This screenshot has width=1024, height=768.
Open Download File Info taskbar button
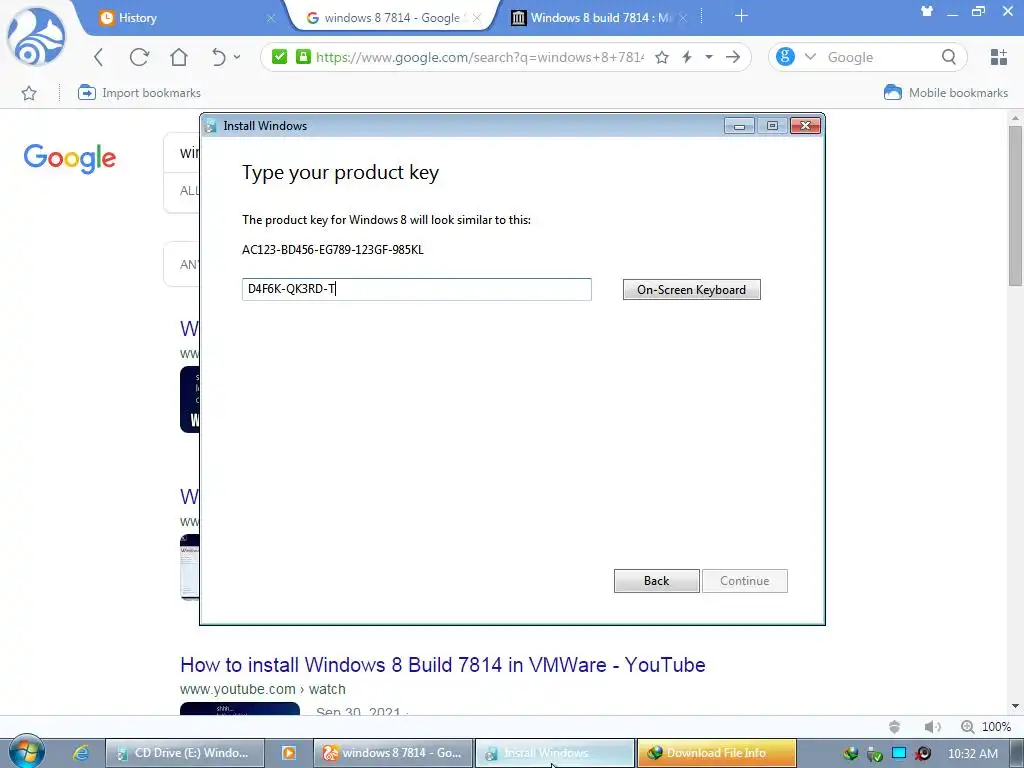[716, 753]
